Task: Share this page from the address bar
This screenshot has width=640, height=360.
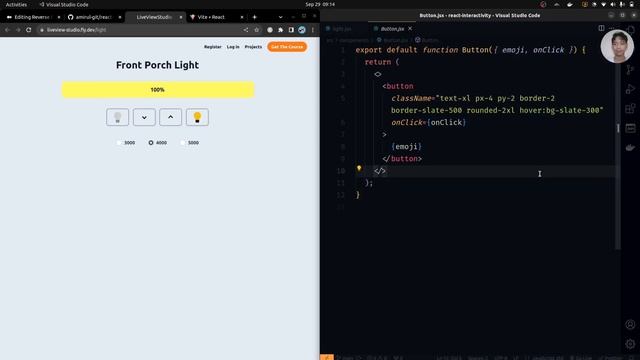Action: pyautogui.click(x=246, y=30)
